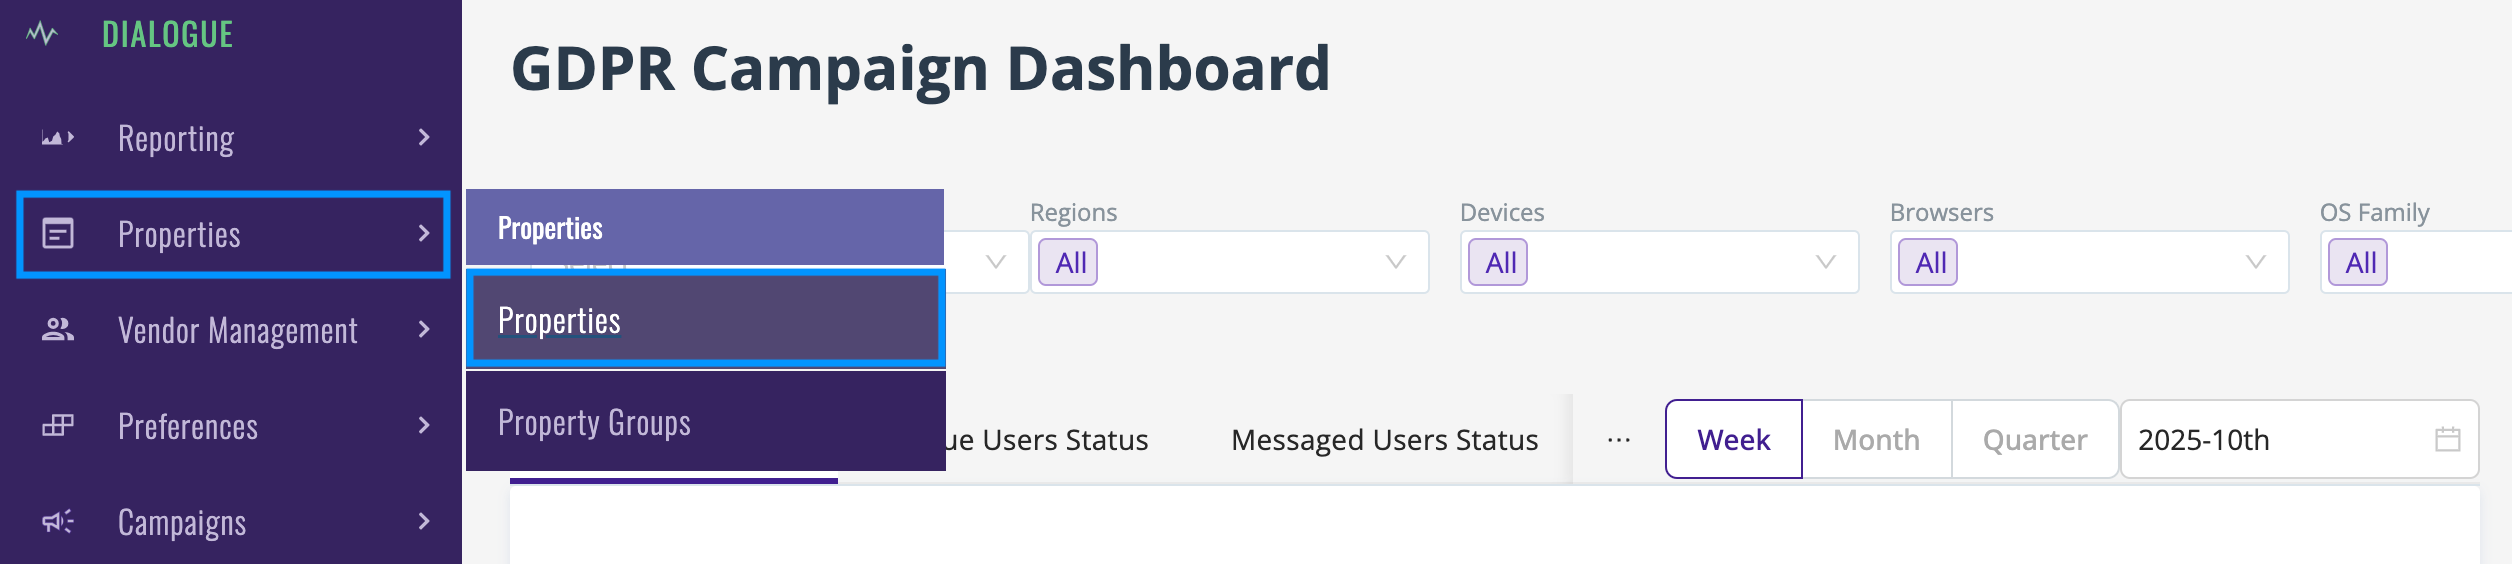Click the Properties panel icon in sidebar

tap(58, 234)
